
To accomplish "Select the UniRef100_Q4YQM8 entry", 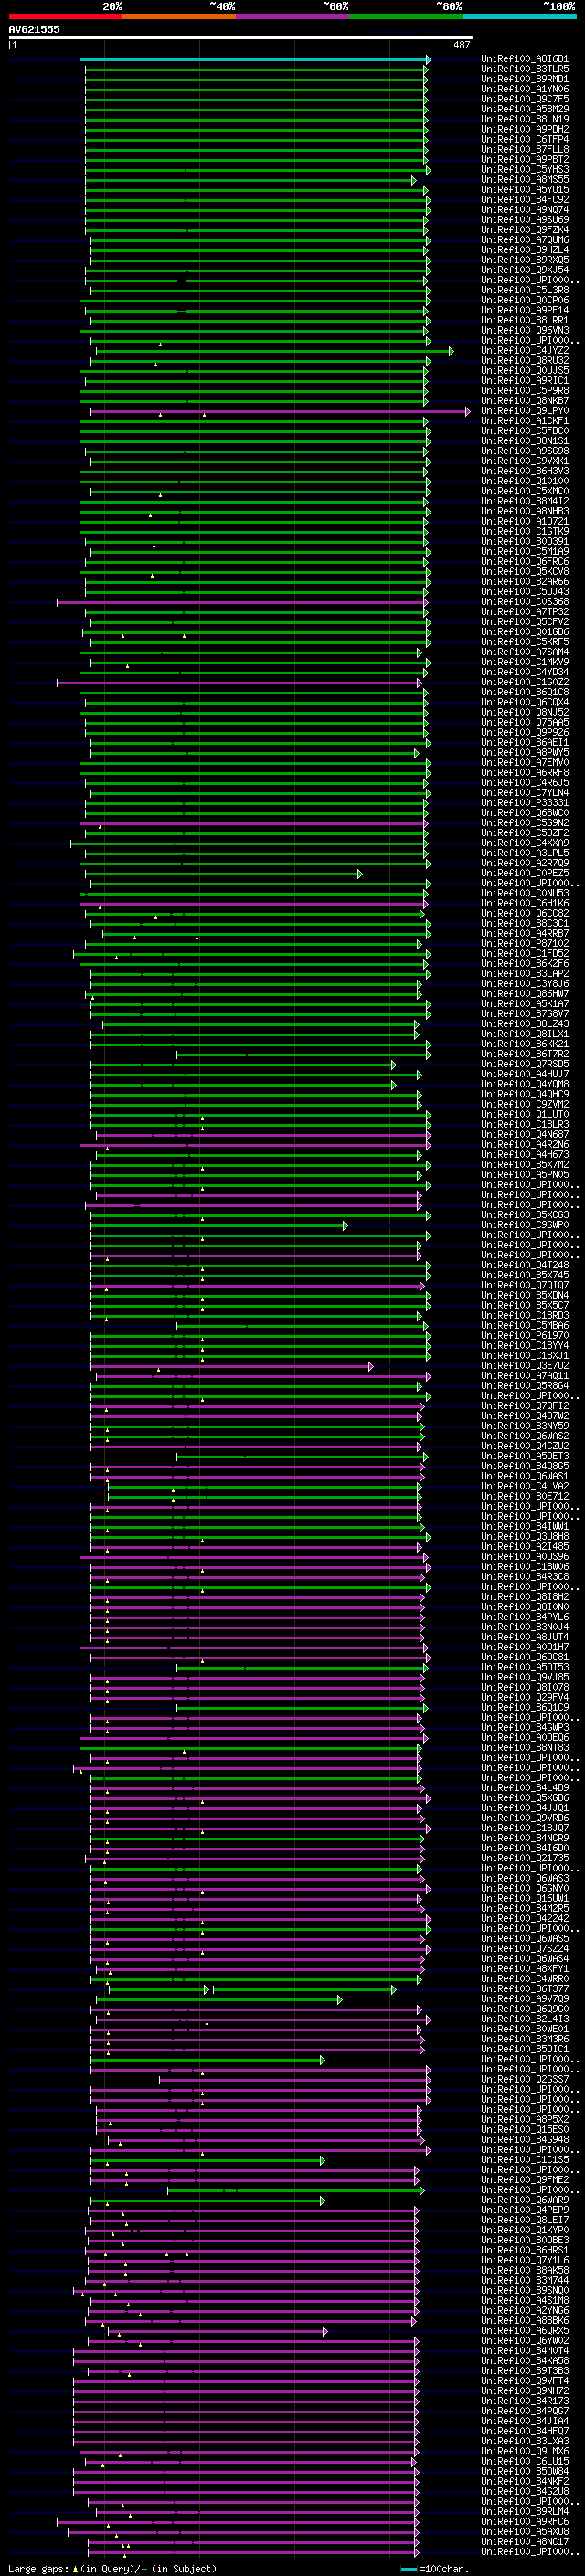I will click(525, 1084).
